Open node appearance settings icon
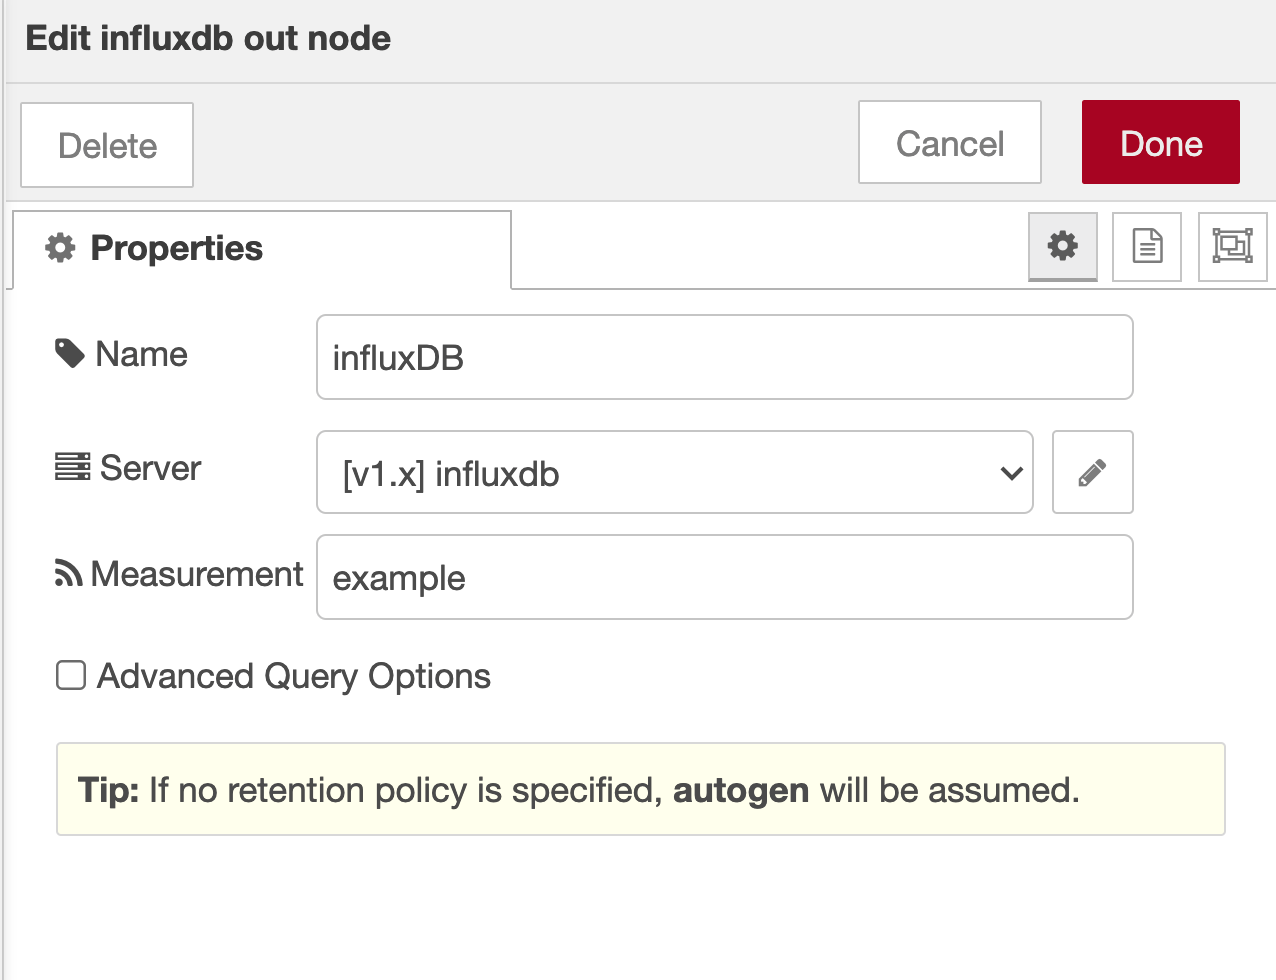Image resolution: width=1276 pixels, height=980 pixels. pyautogui.click(x=1232, y=246)
